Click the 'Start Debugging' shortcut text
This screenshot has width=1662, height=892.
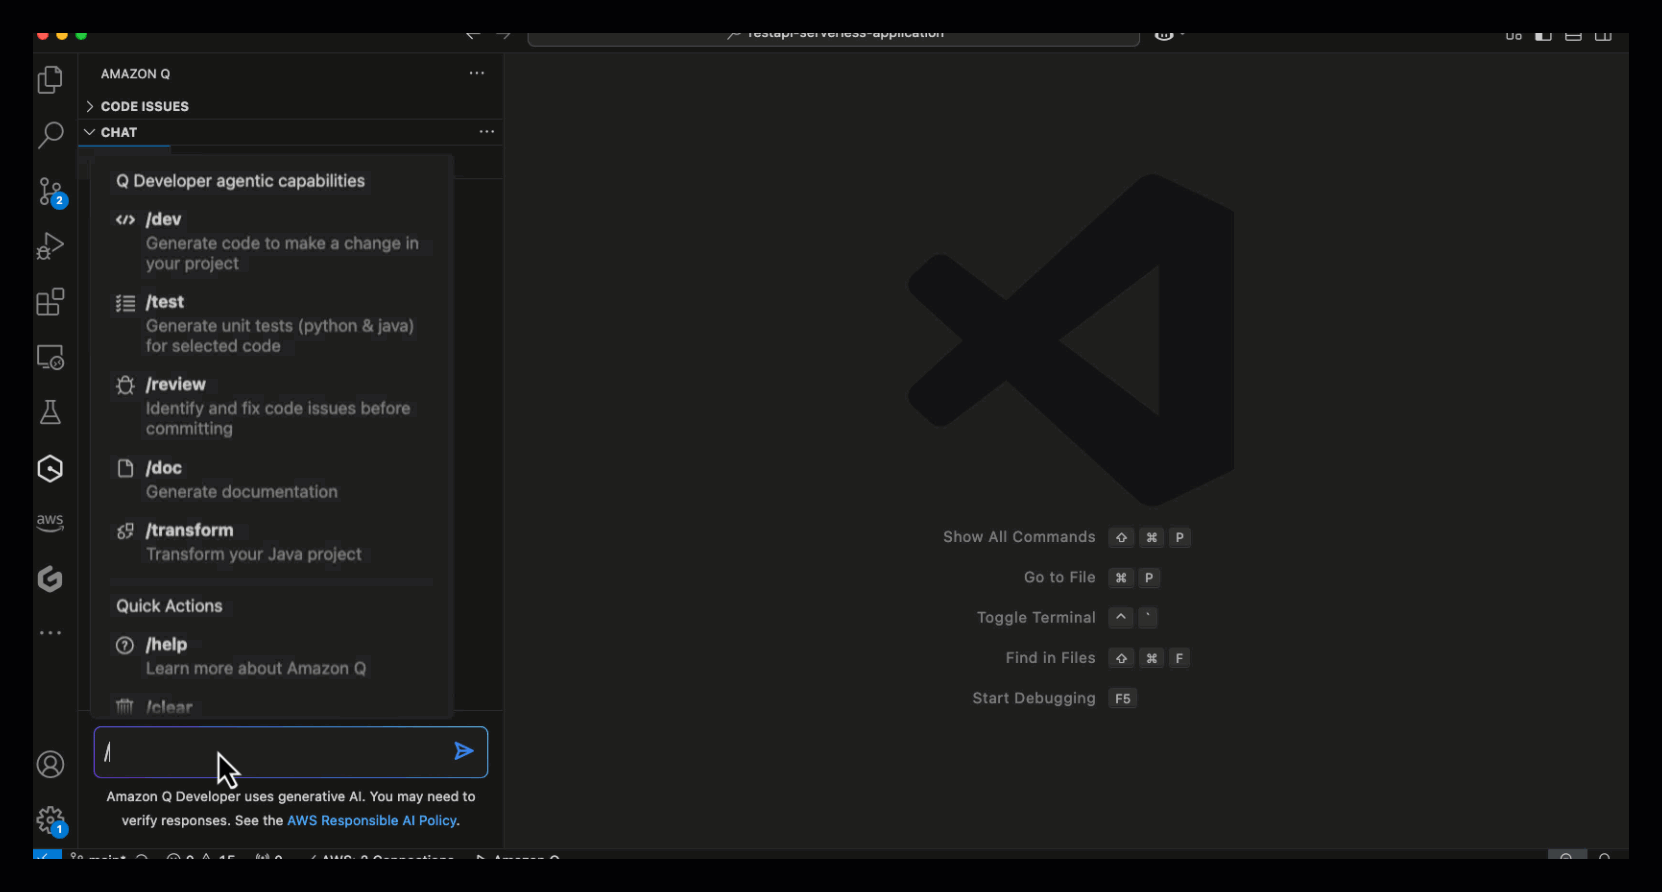coord(1034,698)
